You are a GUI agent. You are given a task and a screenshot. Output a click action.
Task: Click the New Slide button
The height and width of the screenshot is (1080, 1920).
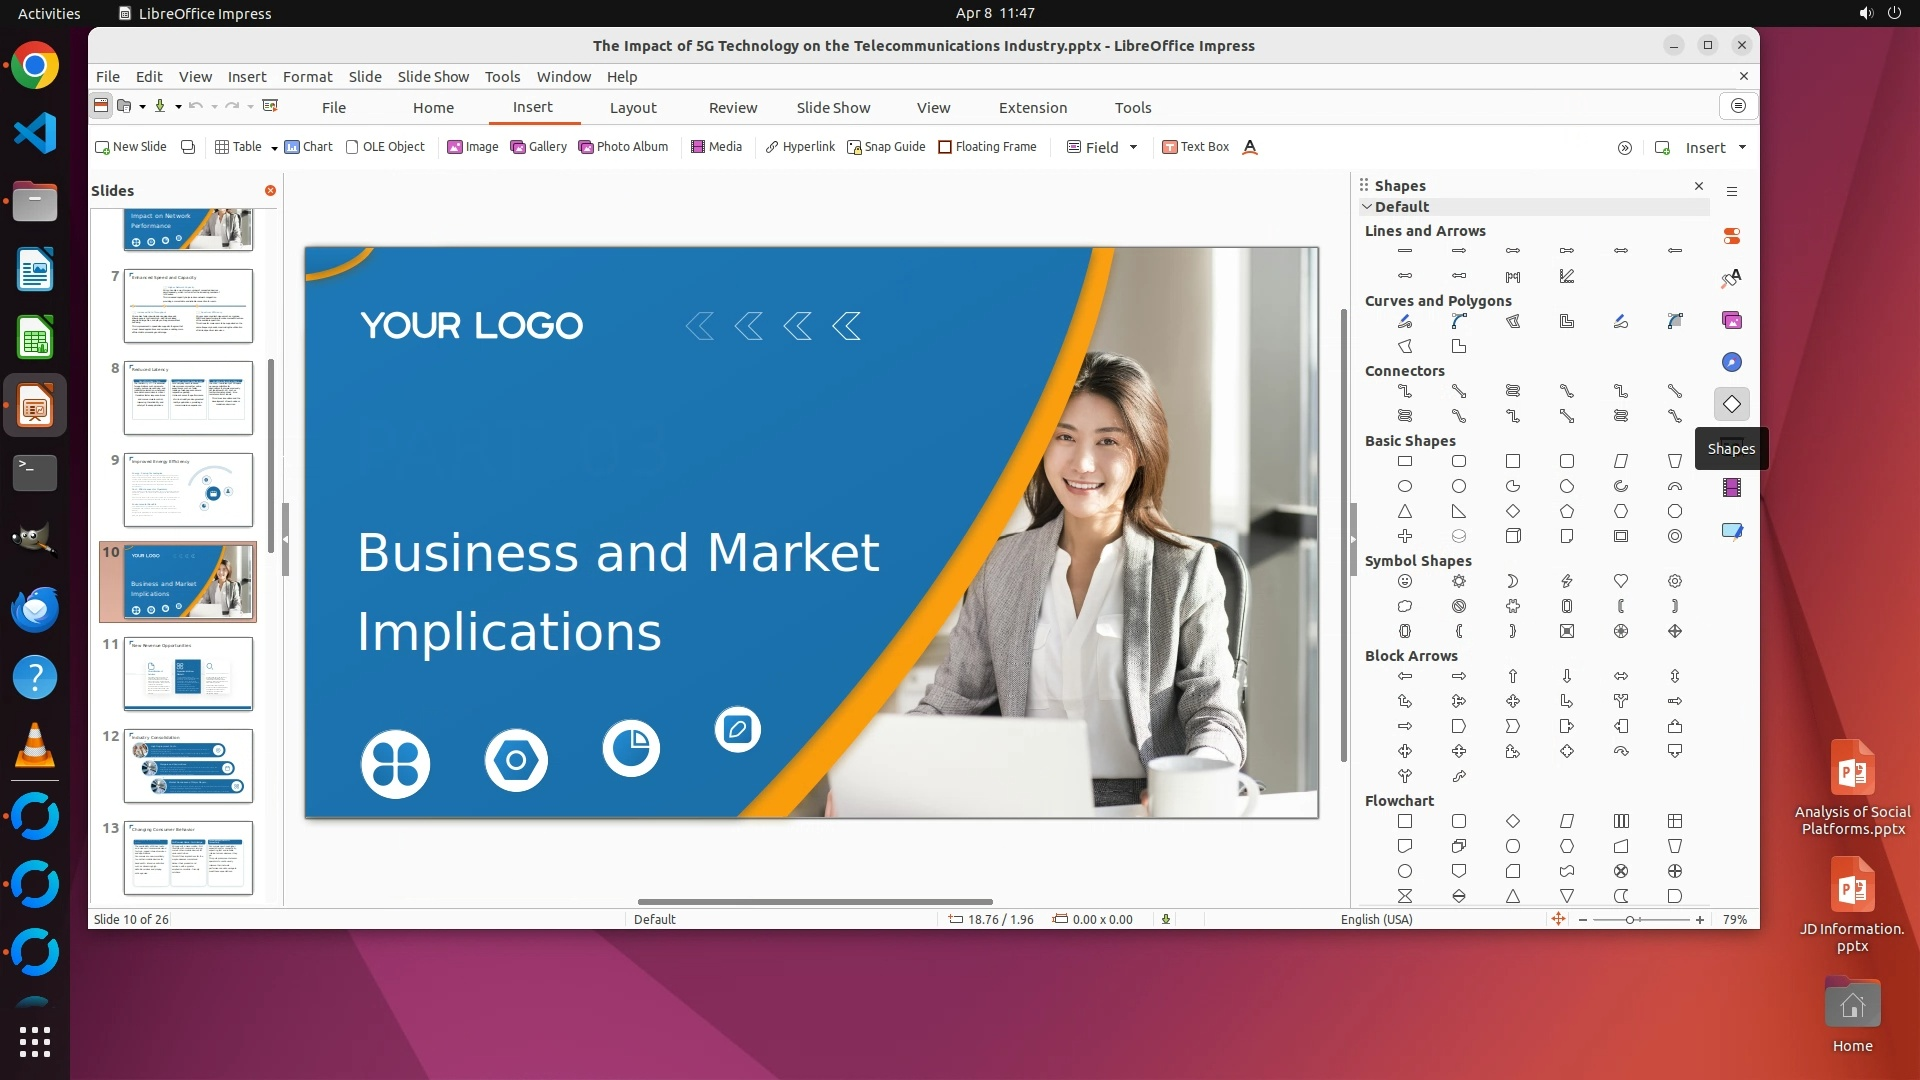point(130,147)
